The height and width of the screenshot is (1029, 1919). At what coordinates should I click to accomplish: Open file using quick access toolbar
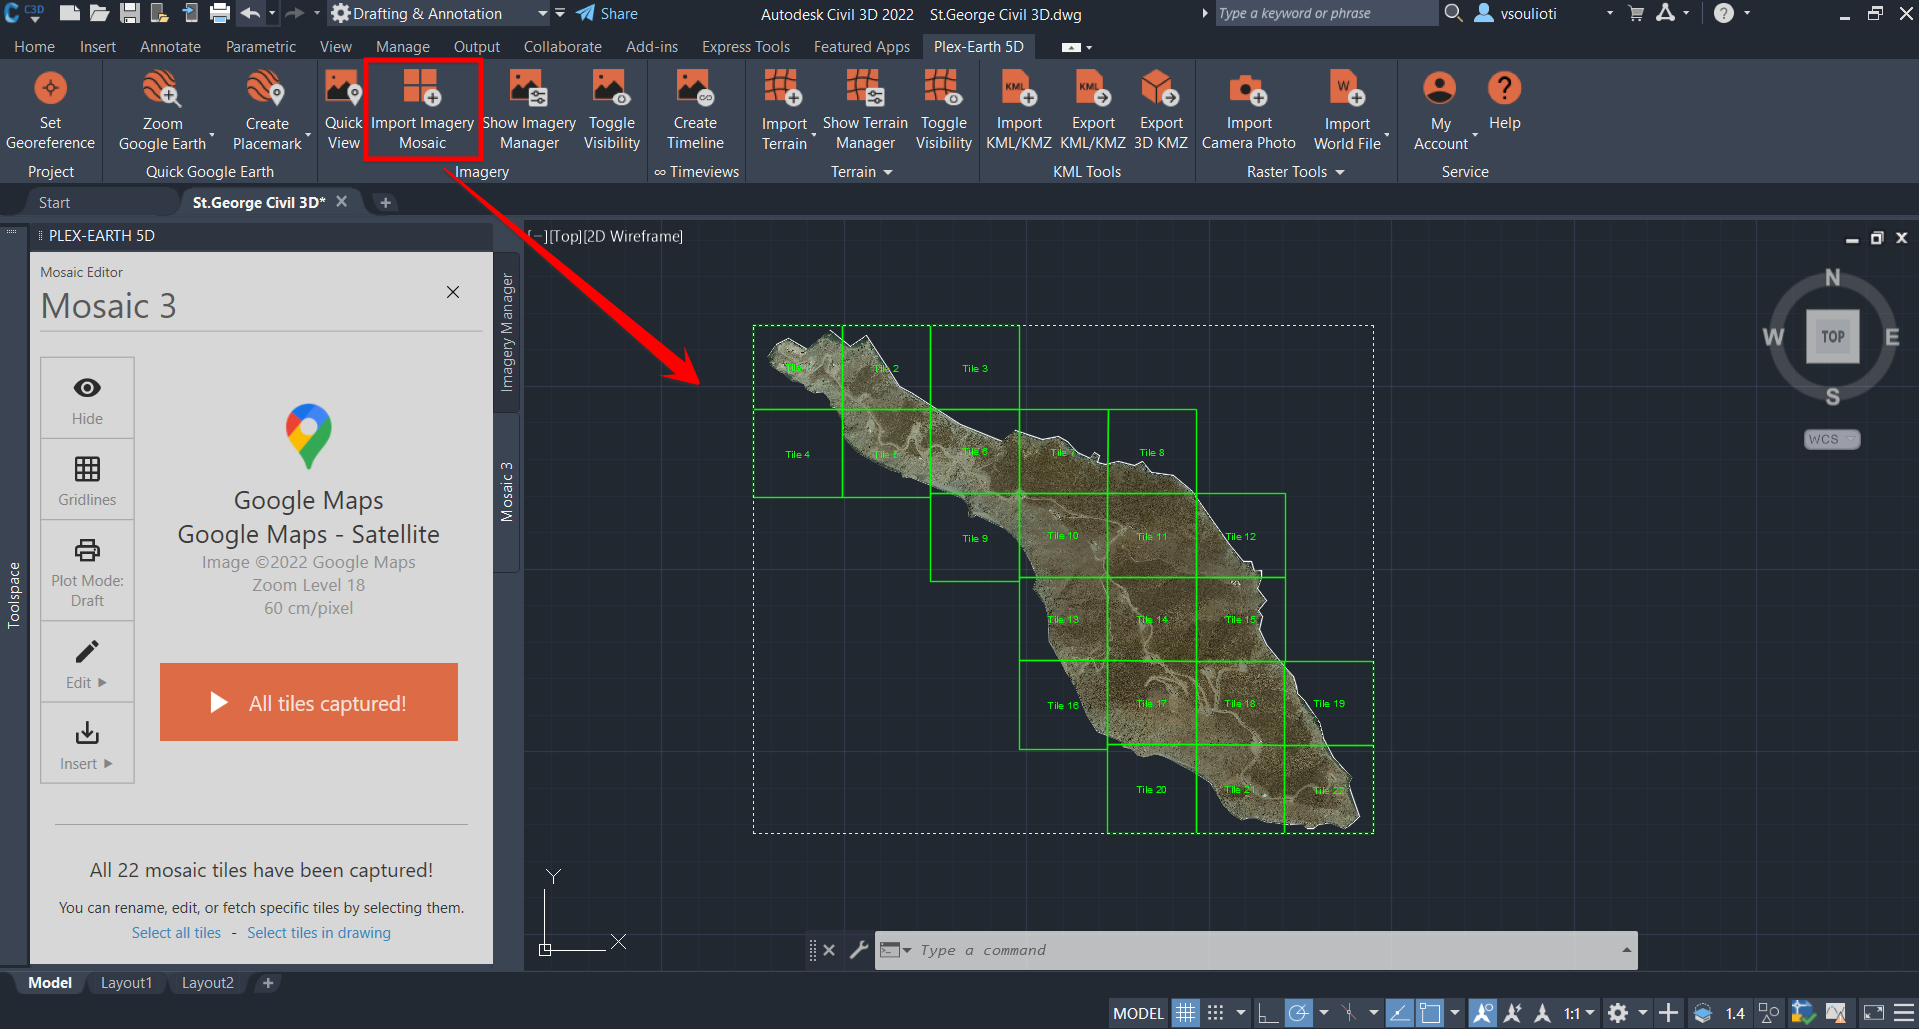tap(99, 13)
